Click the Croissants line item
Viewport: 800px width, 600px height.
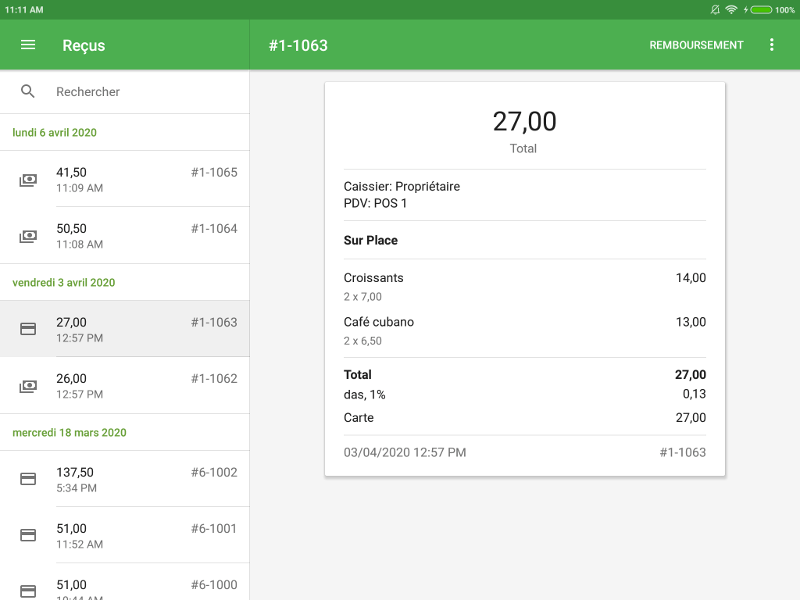524,286
